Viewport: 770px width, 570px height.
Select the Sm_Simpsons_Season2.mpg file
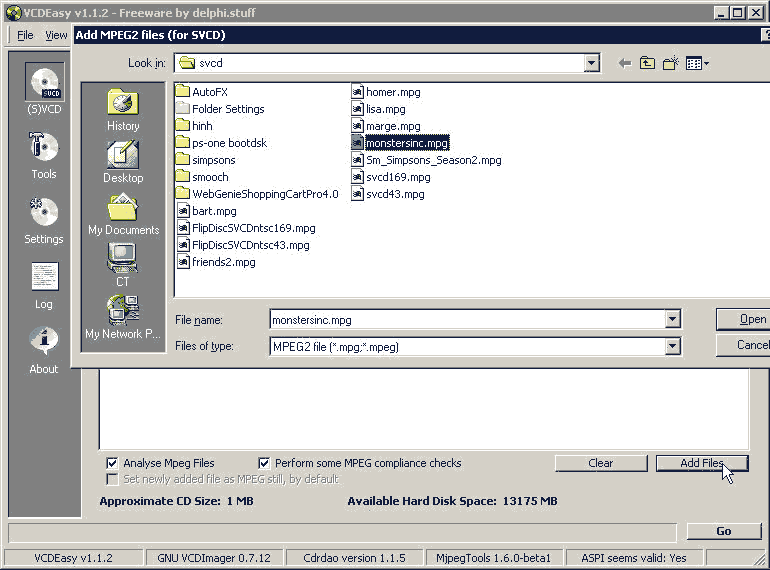tap(433, 160)
